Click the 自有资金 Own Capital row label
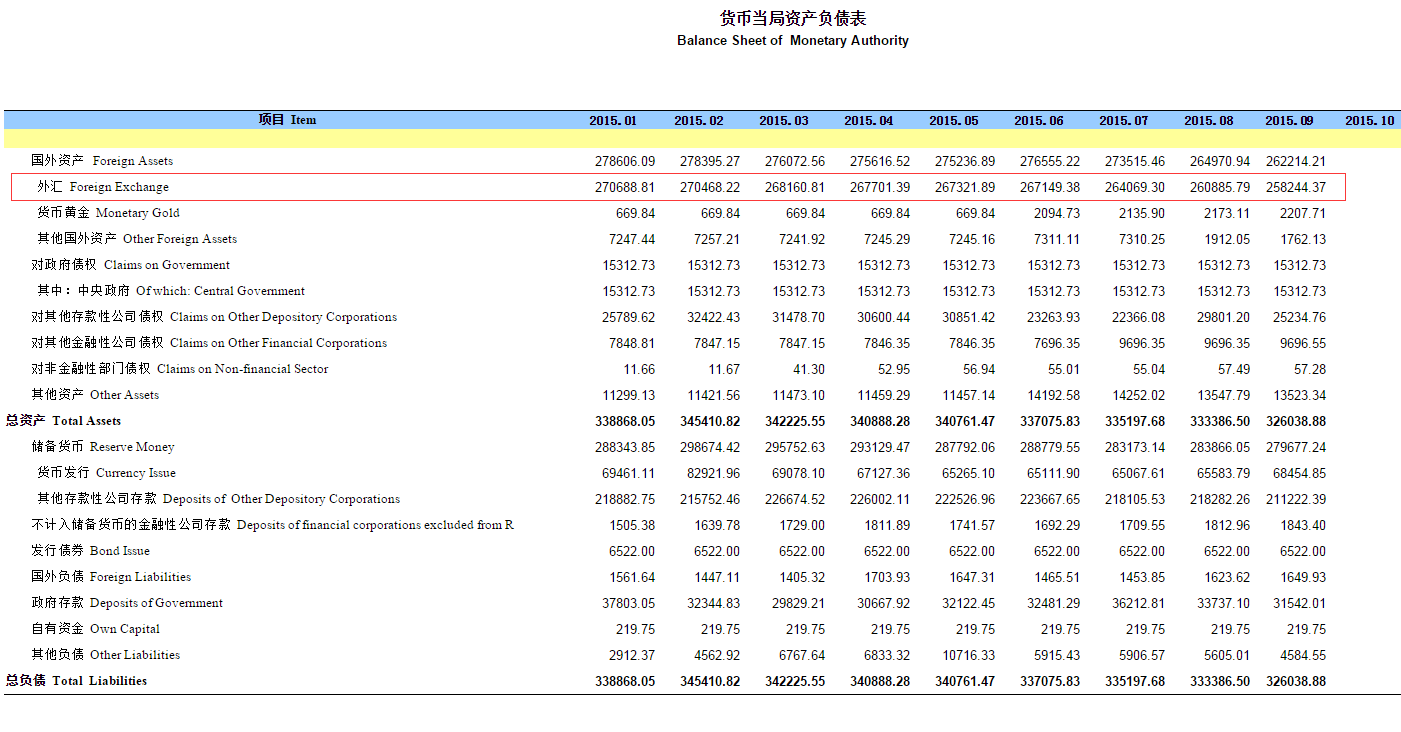 pyautogui.click(x=95, y=629)
